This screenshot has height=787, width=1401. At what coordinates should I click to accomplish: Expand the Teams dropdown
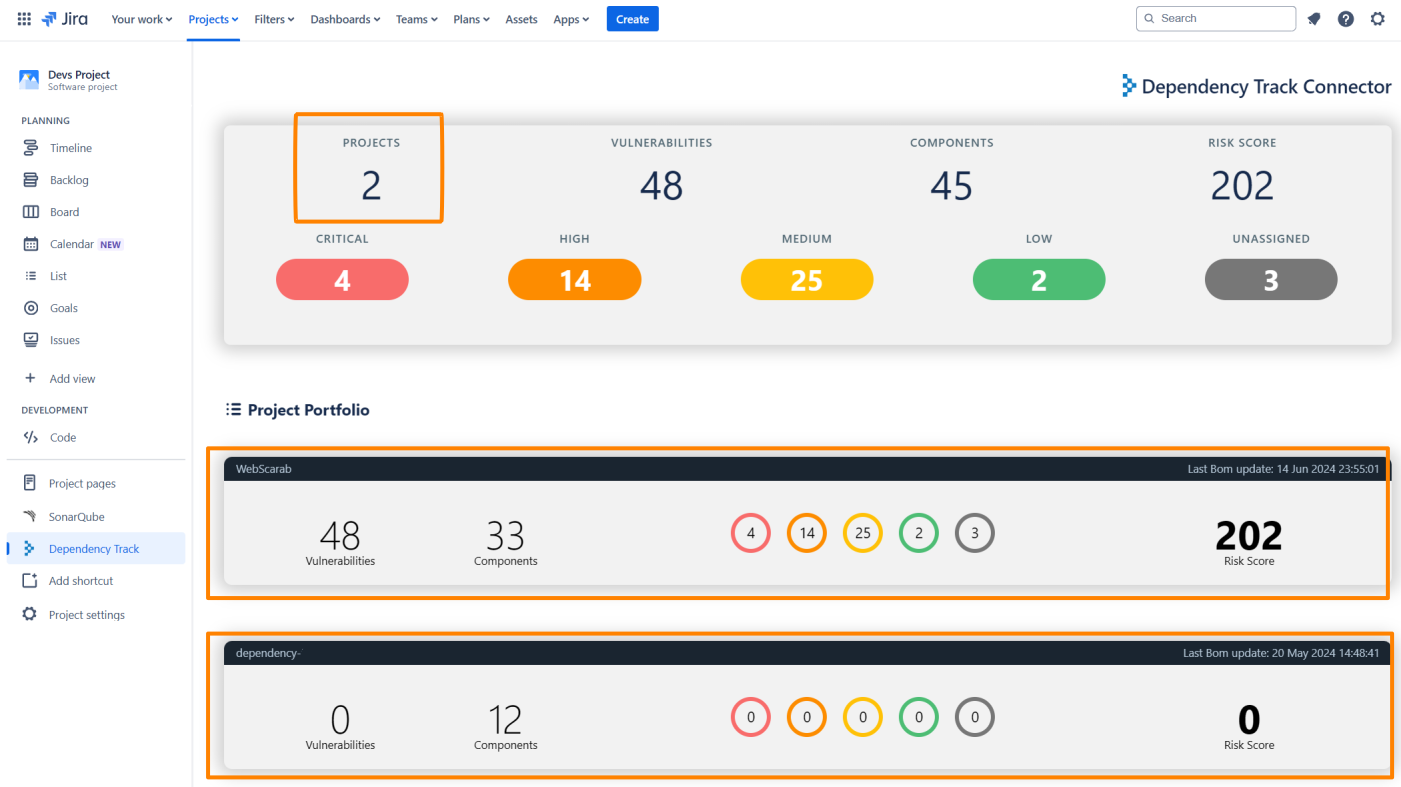(417, 19)
